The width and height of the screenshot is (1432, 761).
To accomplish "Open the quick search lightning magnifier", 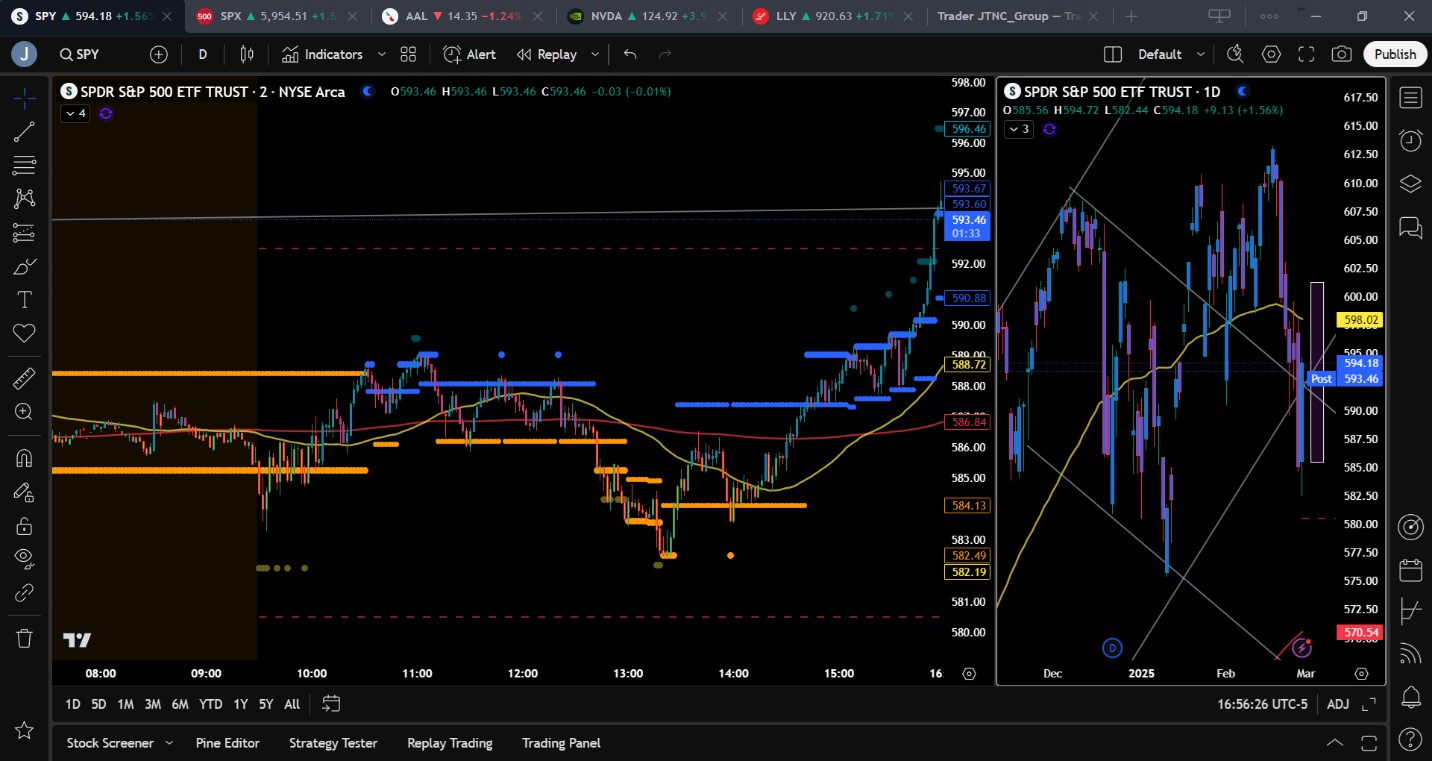I will click(1236, 54).
